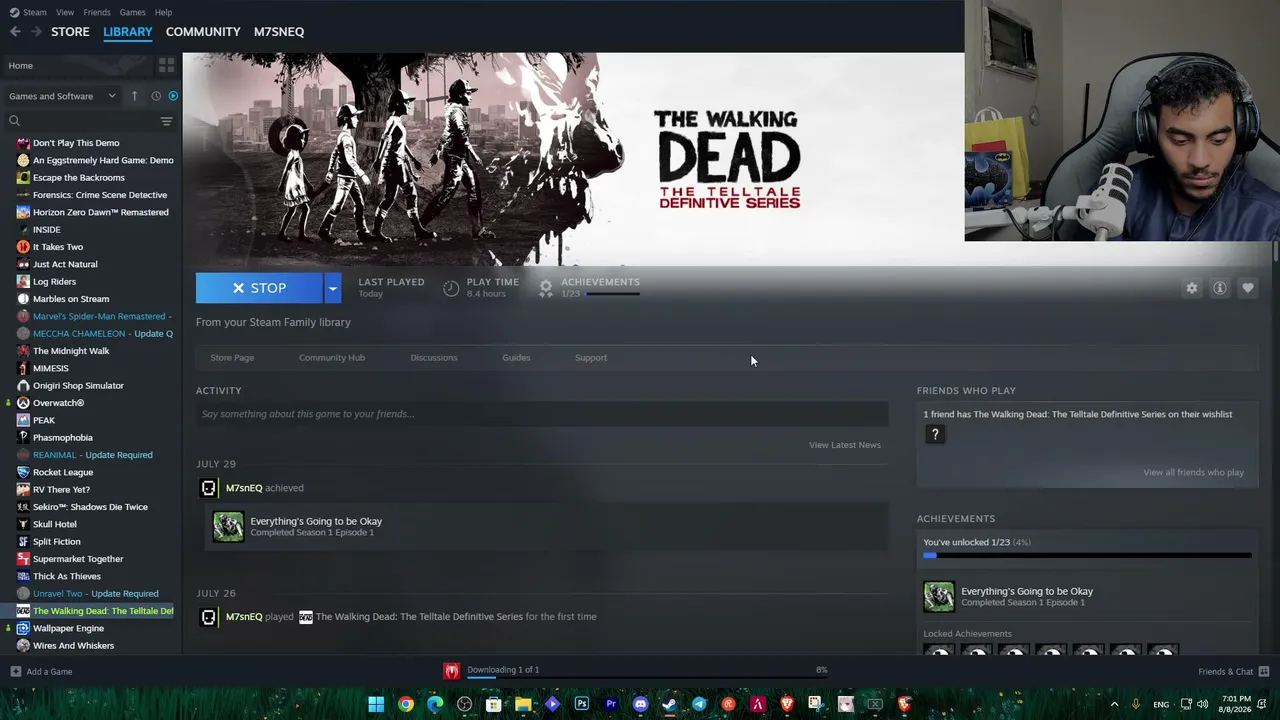Viewport: 1280px width, 720px height.
Task: Open the Discussions link
Action: (x=434, y=358)
